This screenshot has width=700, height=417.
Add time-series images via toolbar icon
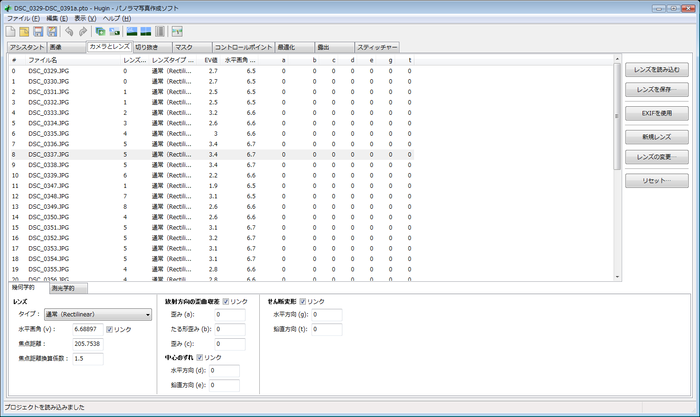[x=114, y=31]
